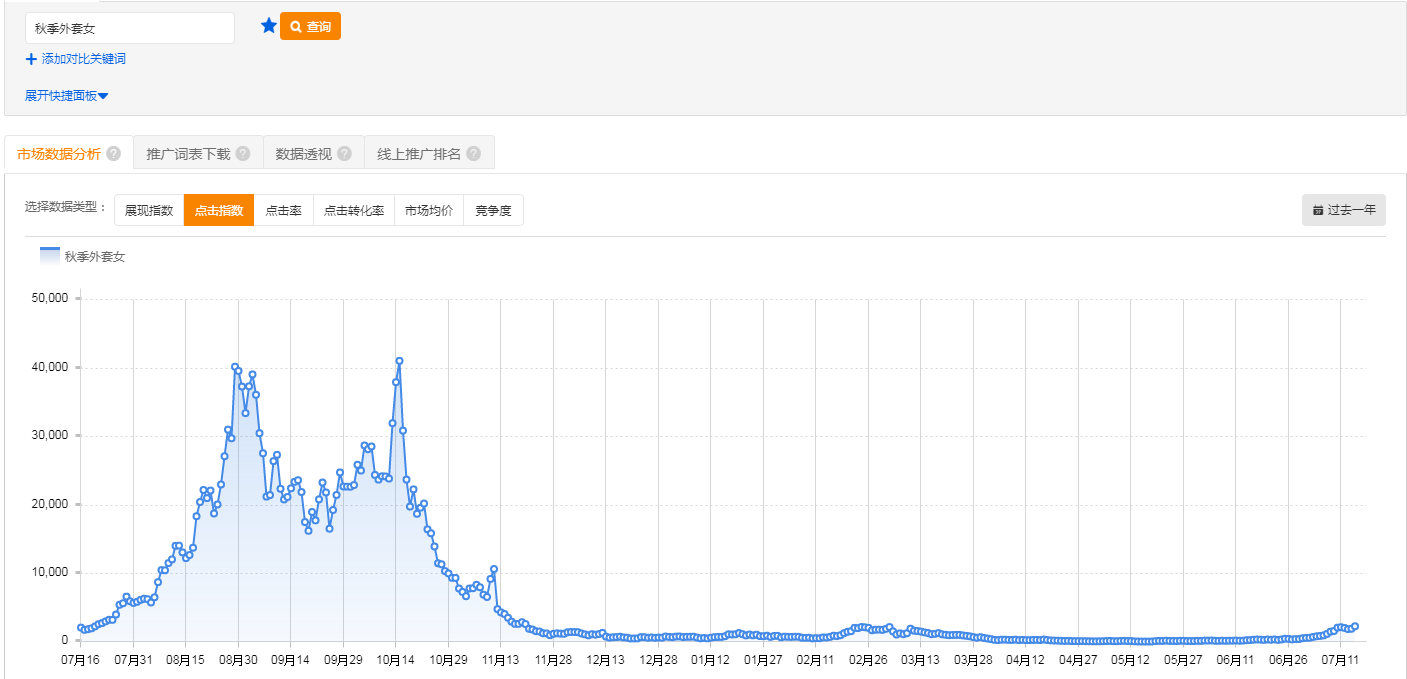Viewport: 1407px width, 679px height.
Task: Expand the 展开快捷面板 quick panel
Action: [x=66, y=96]
